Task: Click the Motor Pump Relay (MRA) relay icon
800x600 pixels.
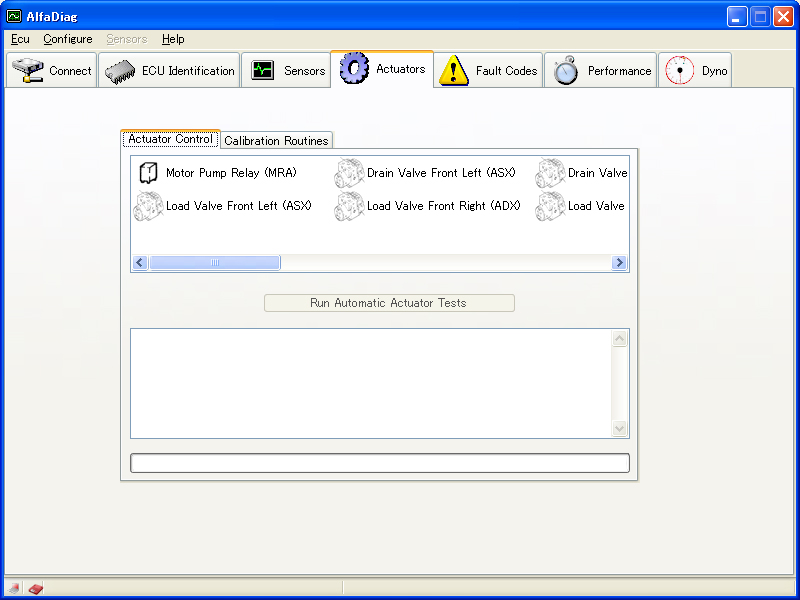Action: [x=148, y=173]
